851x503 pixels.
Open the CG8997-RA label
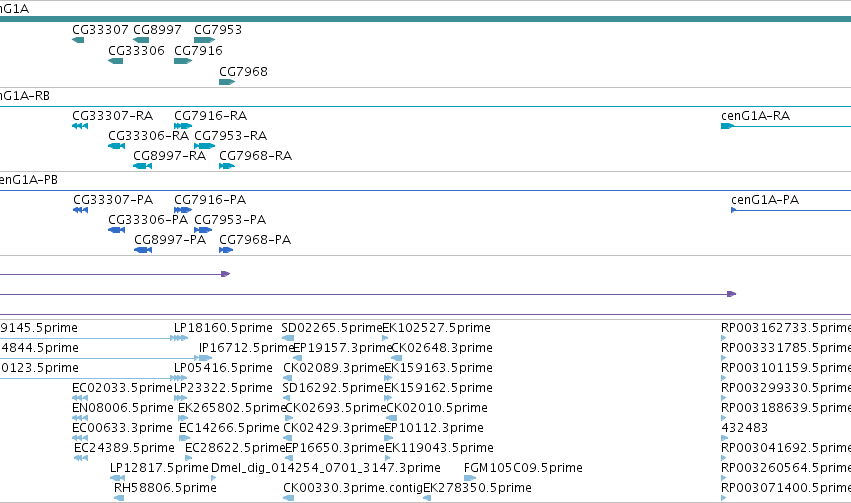(x=169, y=156)
